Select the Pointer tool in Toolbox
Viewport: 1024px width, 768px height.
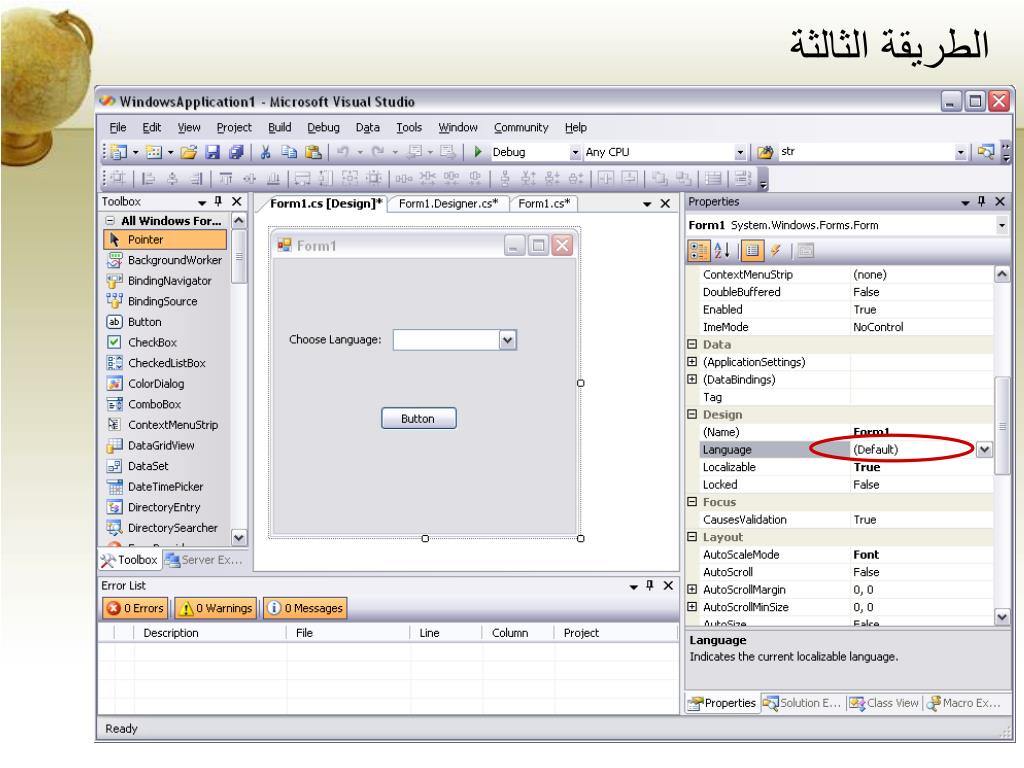tap(165, 240)
